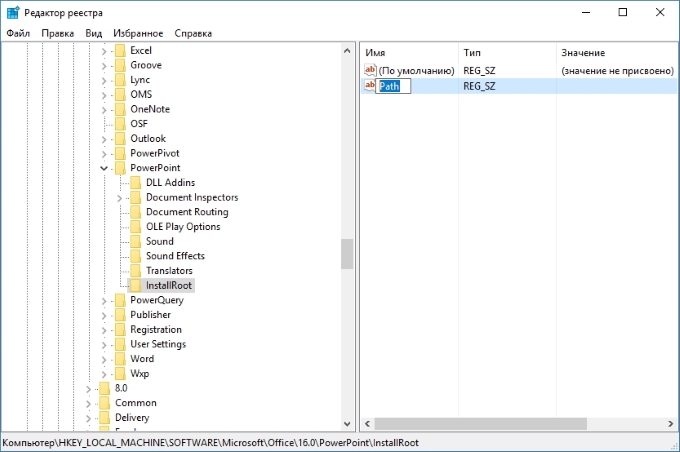Click the Publisher folder icon
Screen dimensions: 680x452
coord(120,315)
